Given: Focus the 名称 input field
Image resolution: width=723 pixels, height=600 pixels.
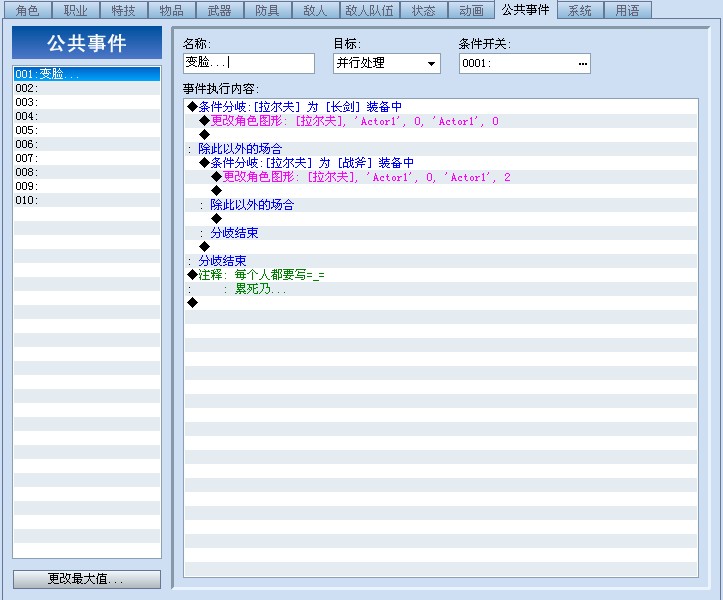Looking at the screenshot, I should click(x=249, y=63).
